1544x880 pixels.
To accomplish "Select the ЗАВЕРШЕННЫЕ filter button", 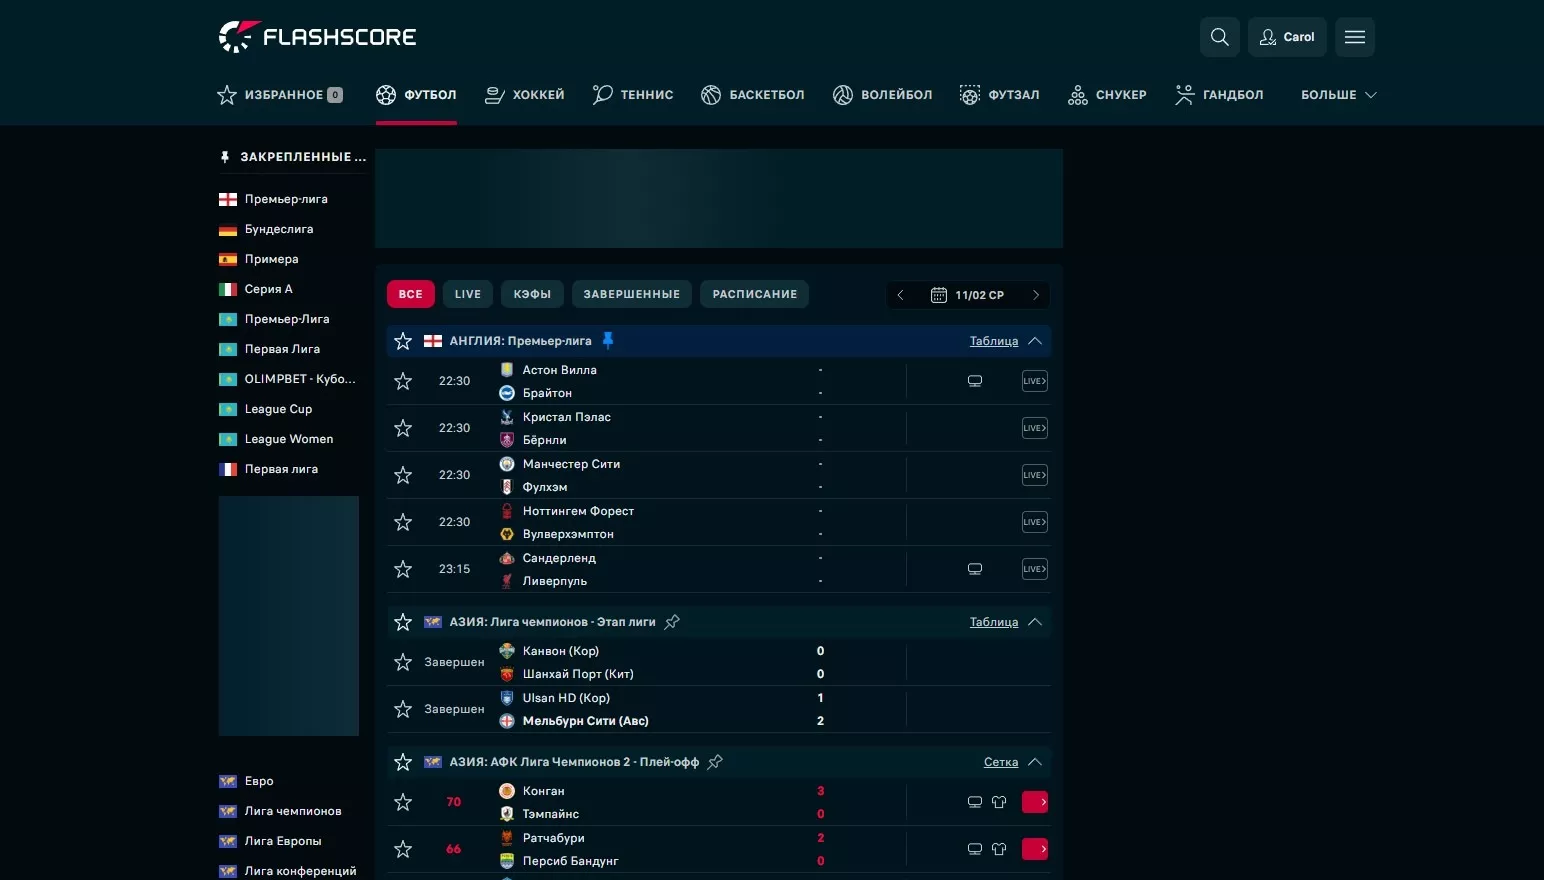I will 631,294.
